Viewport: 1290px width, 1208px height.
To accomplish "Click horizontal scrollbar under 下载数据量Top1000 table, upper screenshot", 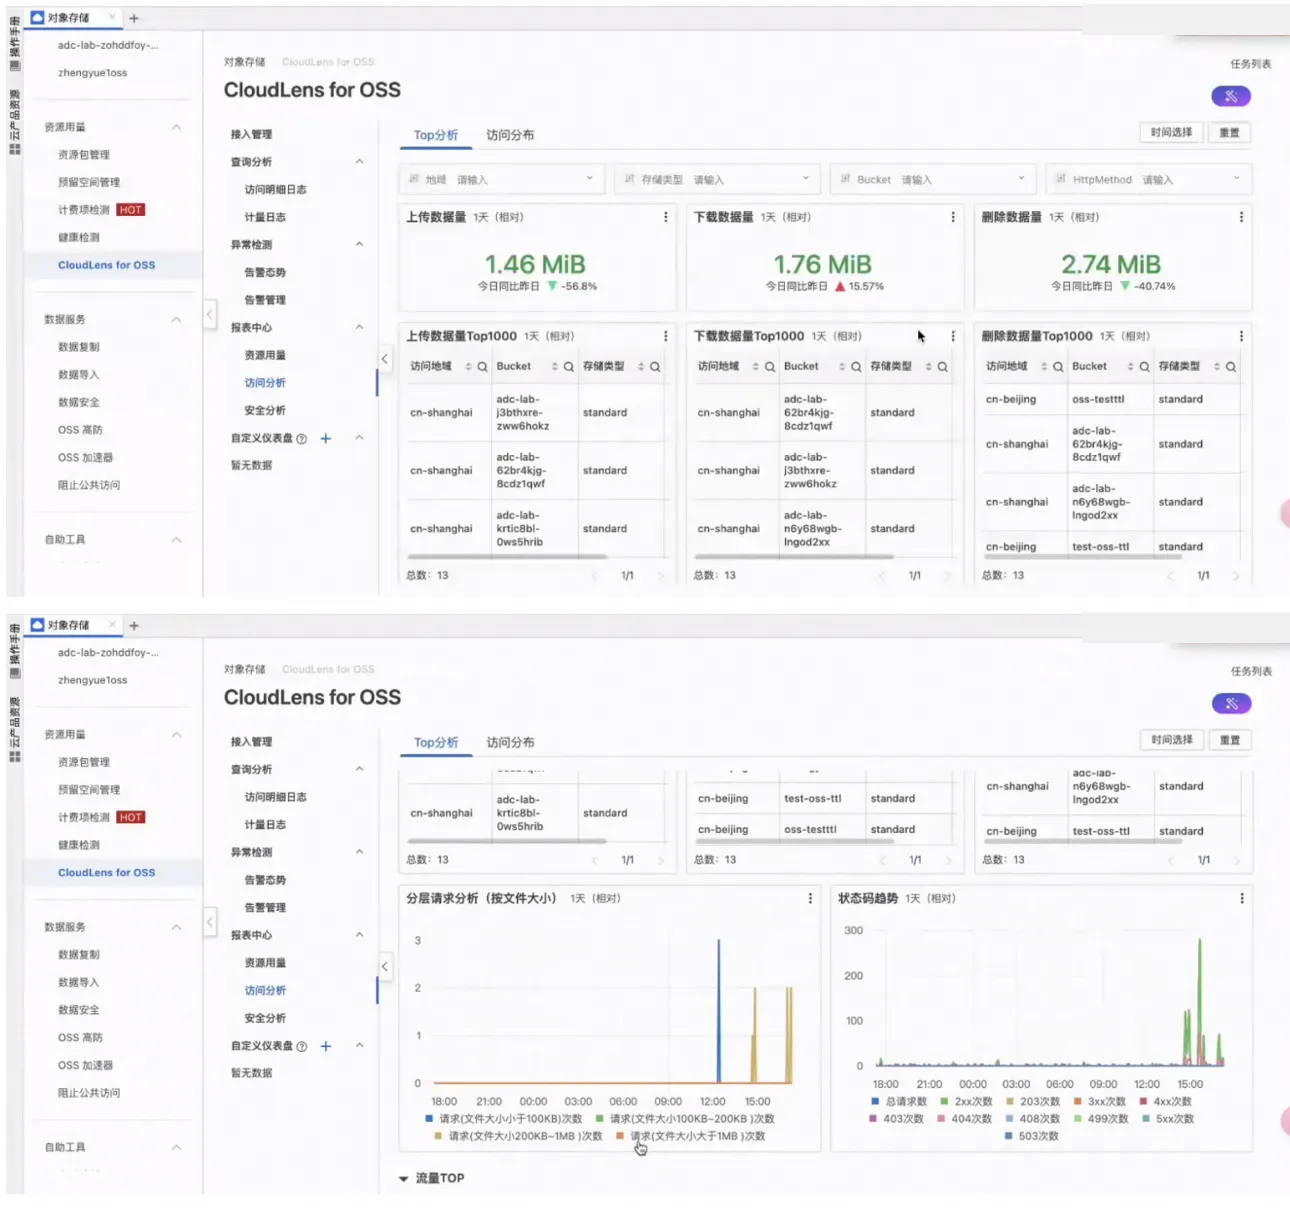I will point(794,557).
